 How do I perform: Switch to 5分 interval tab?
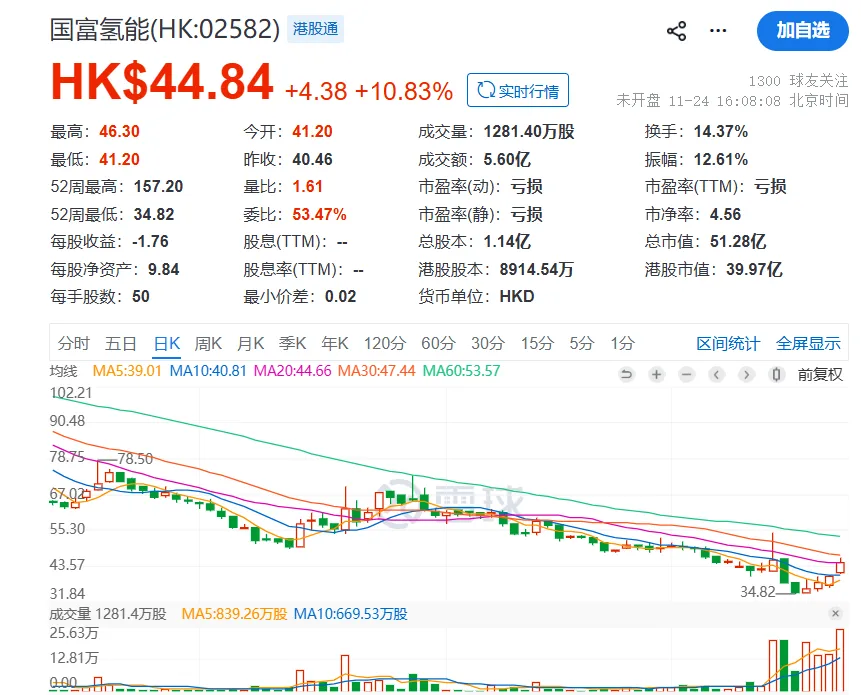point(582,344)
